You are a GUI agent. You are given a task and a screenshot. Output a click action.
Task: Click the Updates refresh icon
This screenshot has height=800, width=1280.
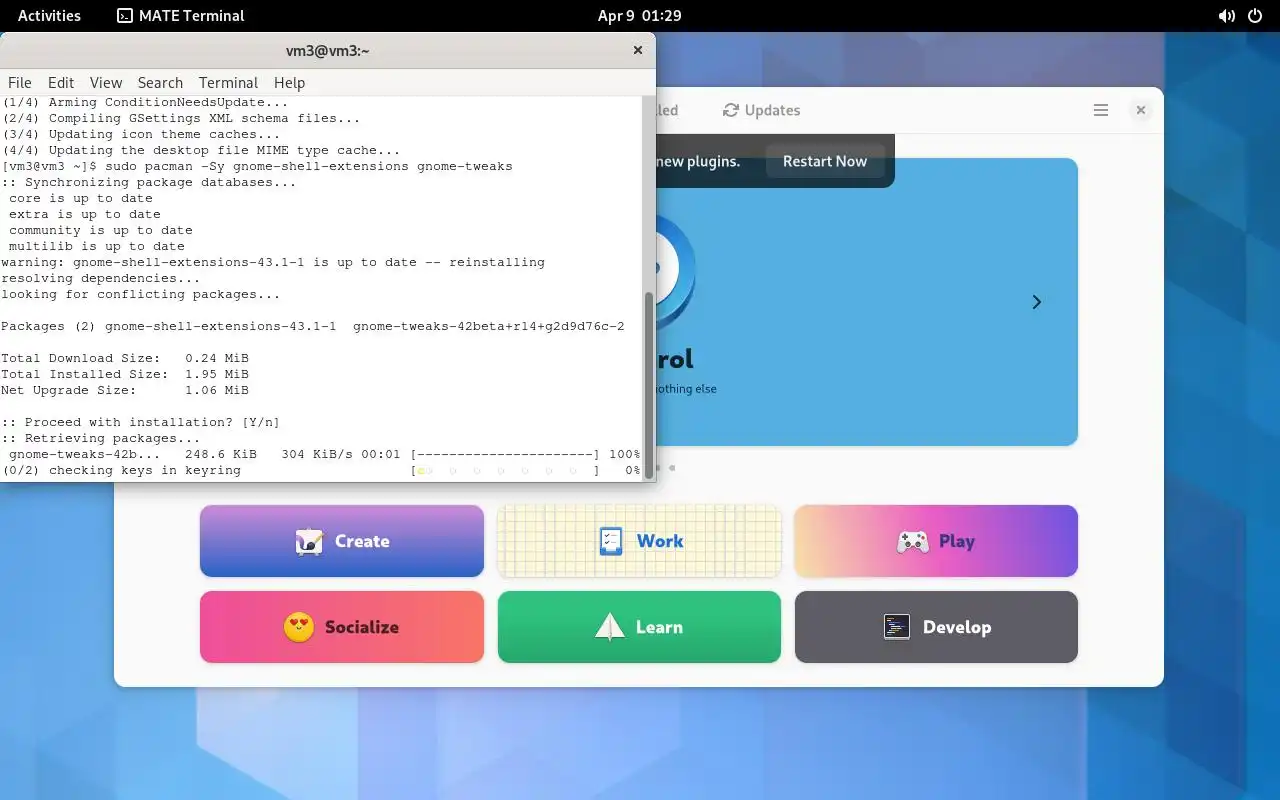point(731,110)
